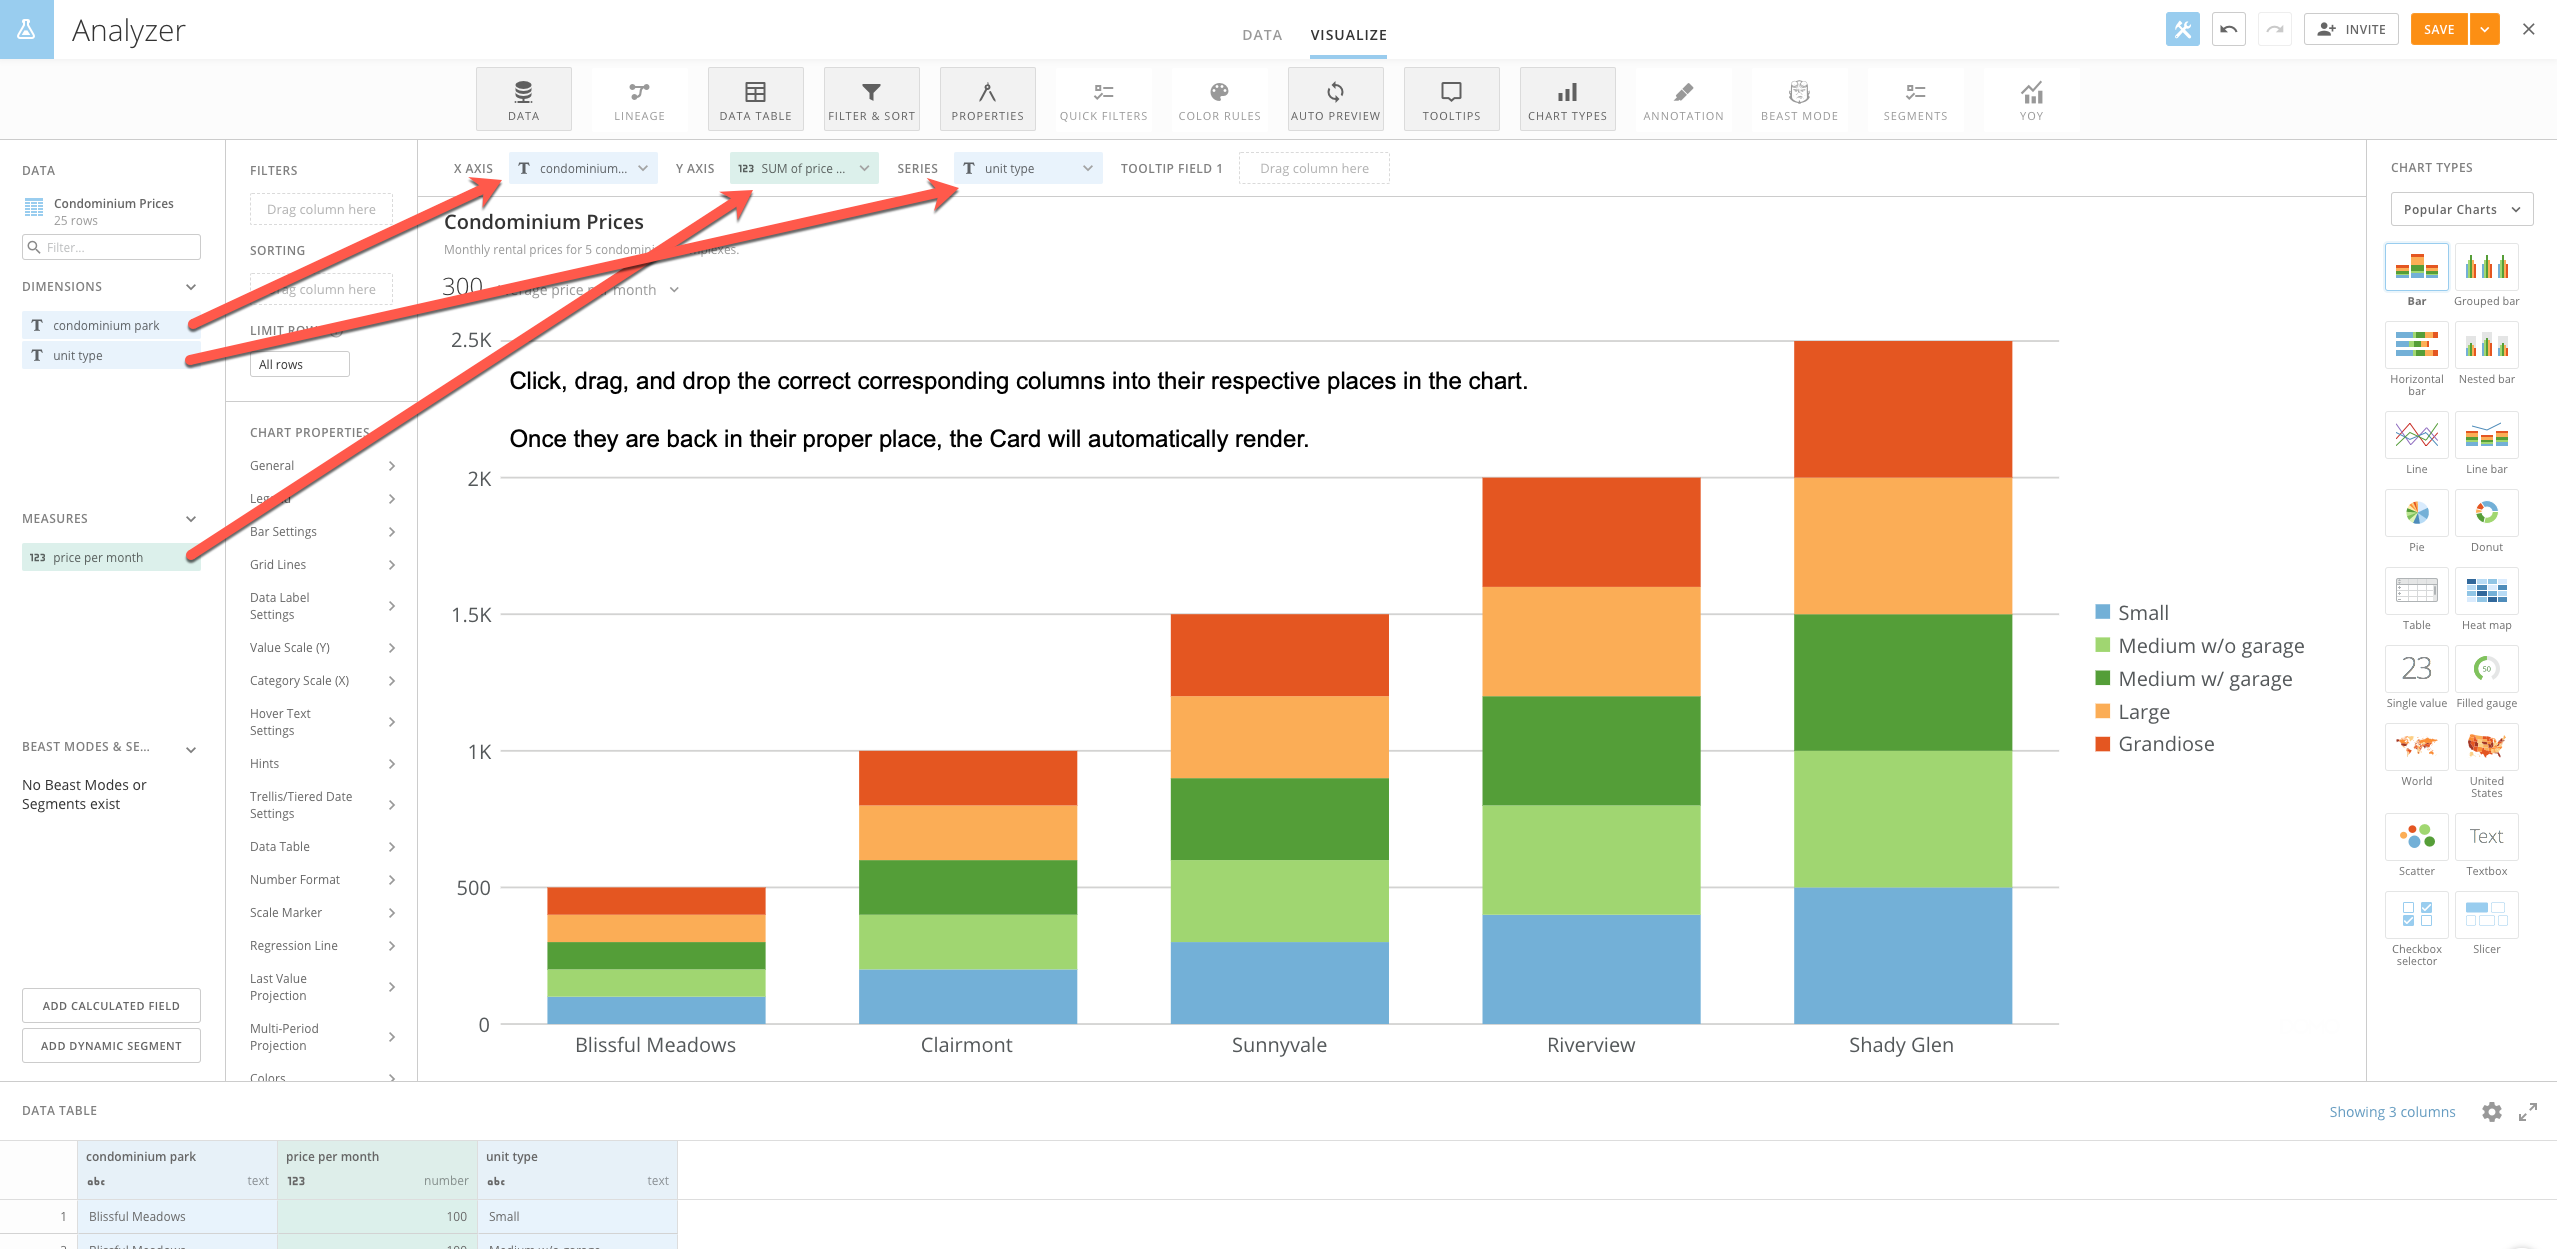Toggle the Data Table panel button

755,99
